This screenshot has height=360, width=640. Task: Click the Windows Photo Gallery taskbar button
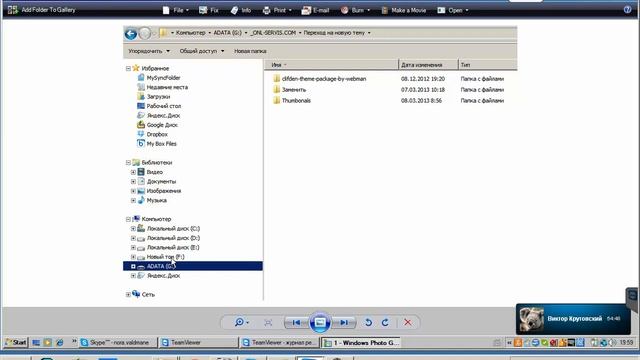click(x=361, y=343)
